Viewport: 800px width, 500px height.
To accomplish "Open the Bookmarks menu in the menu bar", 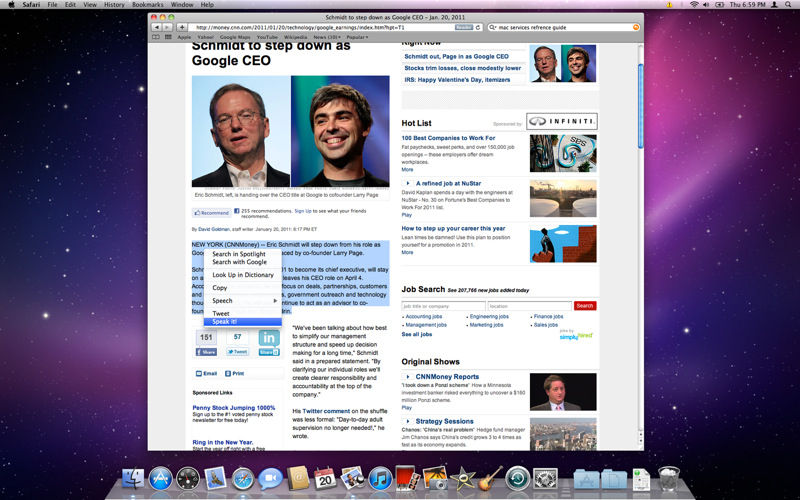I will [x=147, y=5].
